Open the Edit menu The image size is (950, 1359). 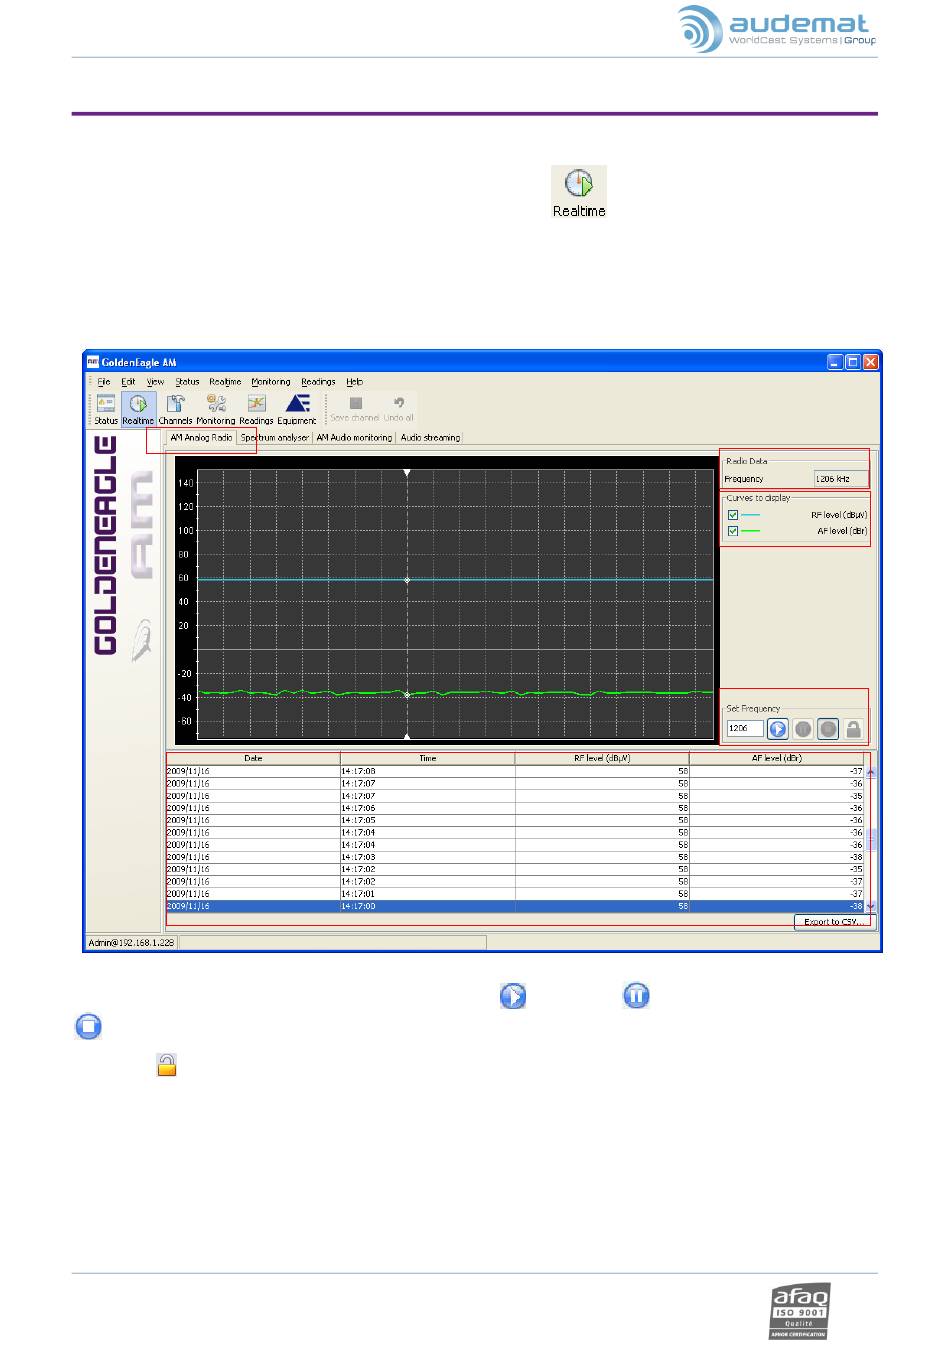[x=128, y=382]
